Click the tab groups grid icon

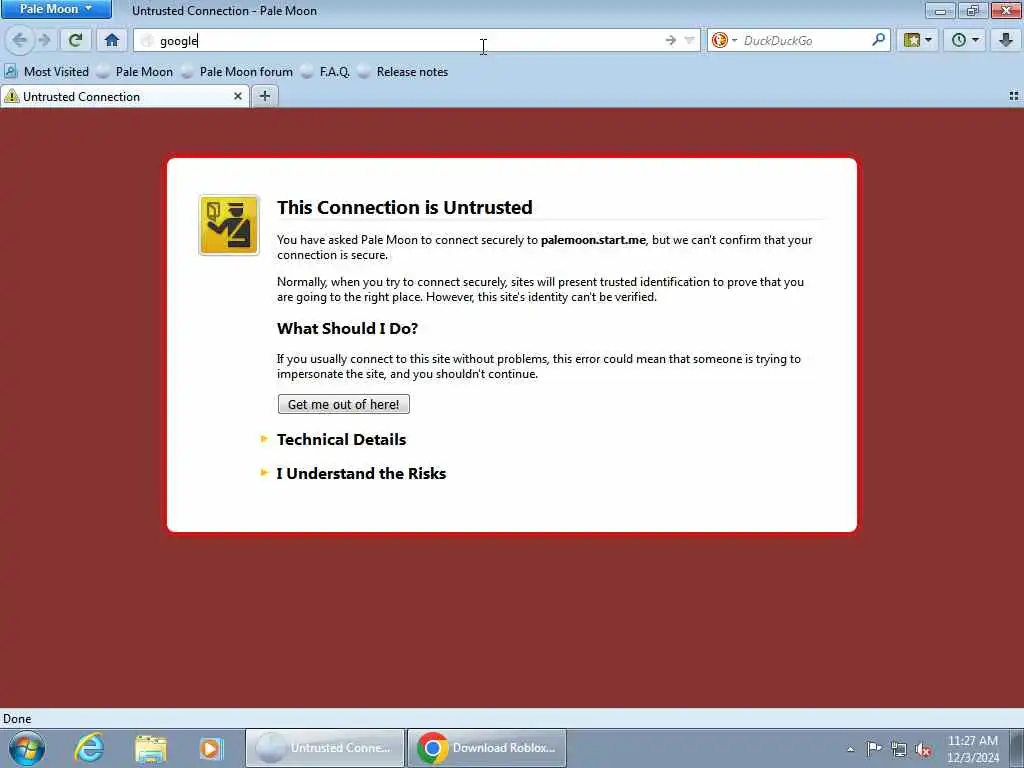pos(1014,96)
